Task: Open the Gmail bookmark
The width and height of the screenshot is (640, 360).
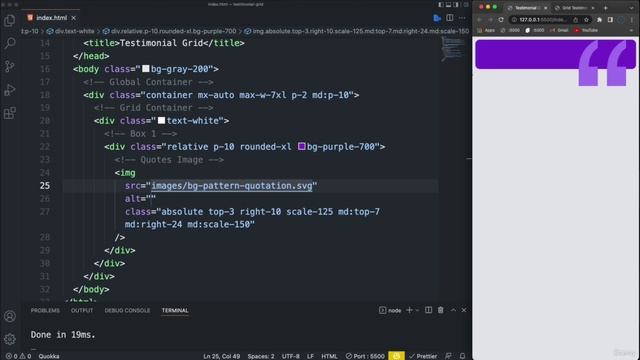Action: coord(559,30)
